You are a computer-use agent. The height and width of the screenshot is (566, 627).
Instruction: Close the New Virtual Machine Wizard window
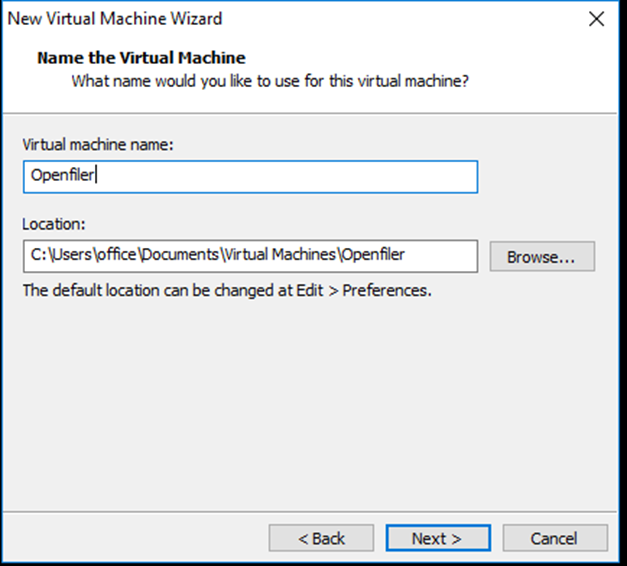[596, 19]
